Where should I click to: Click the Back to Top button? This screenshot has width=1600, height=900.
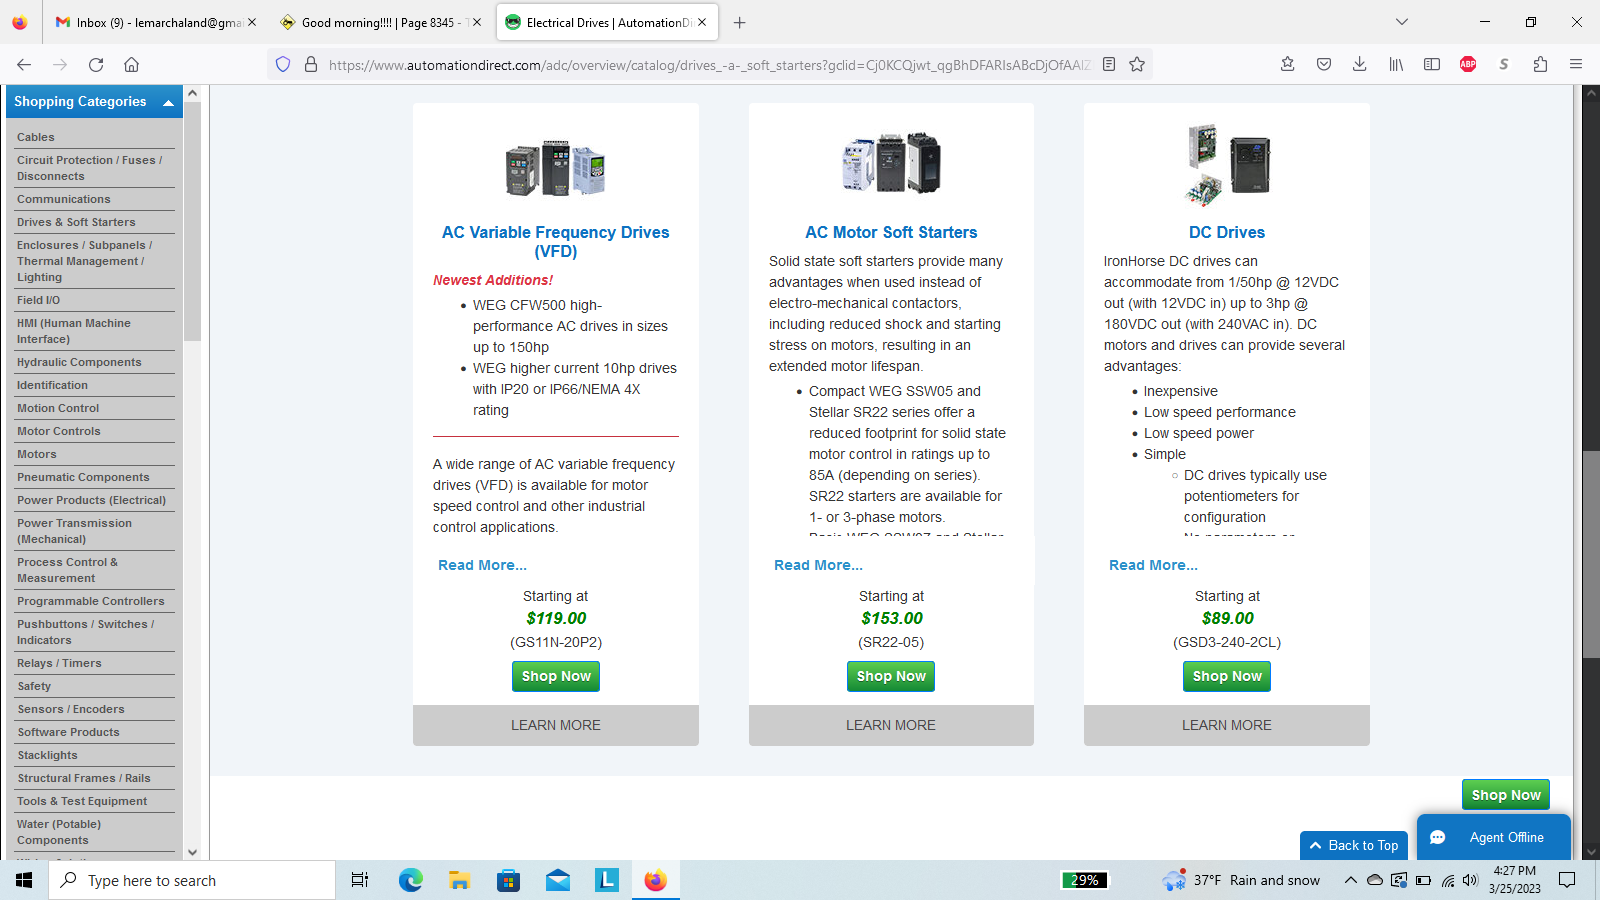1354,846
